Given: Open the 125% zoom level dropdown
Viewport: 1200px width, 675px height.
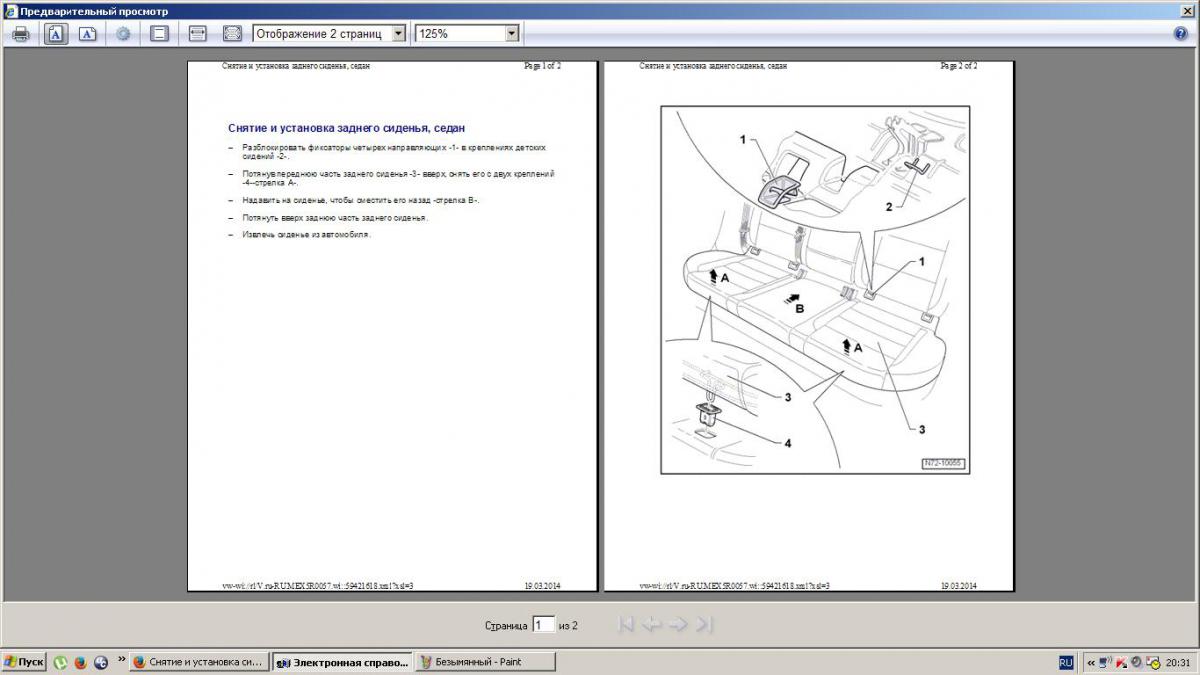Looking at the screenshot, I should (467, 33).
